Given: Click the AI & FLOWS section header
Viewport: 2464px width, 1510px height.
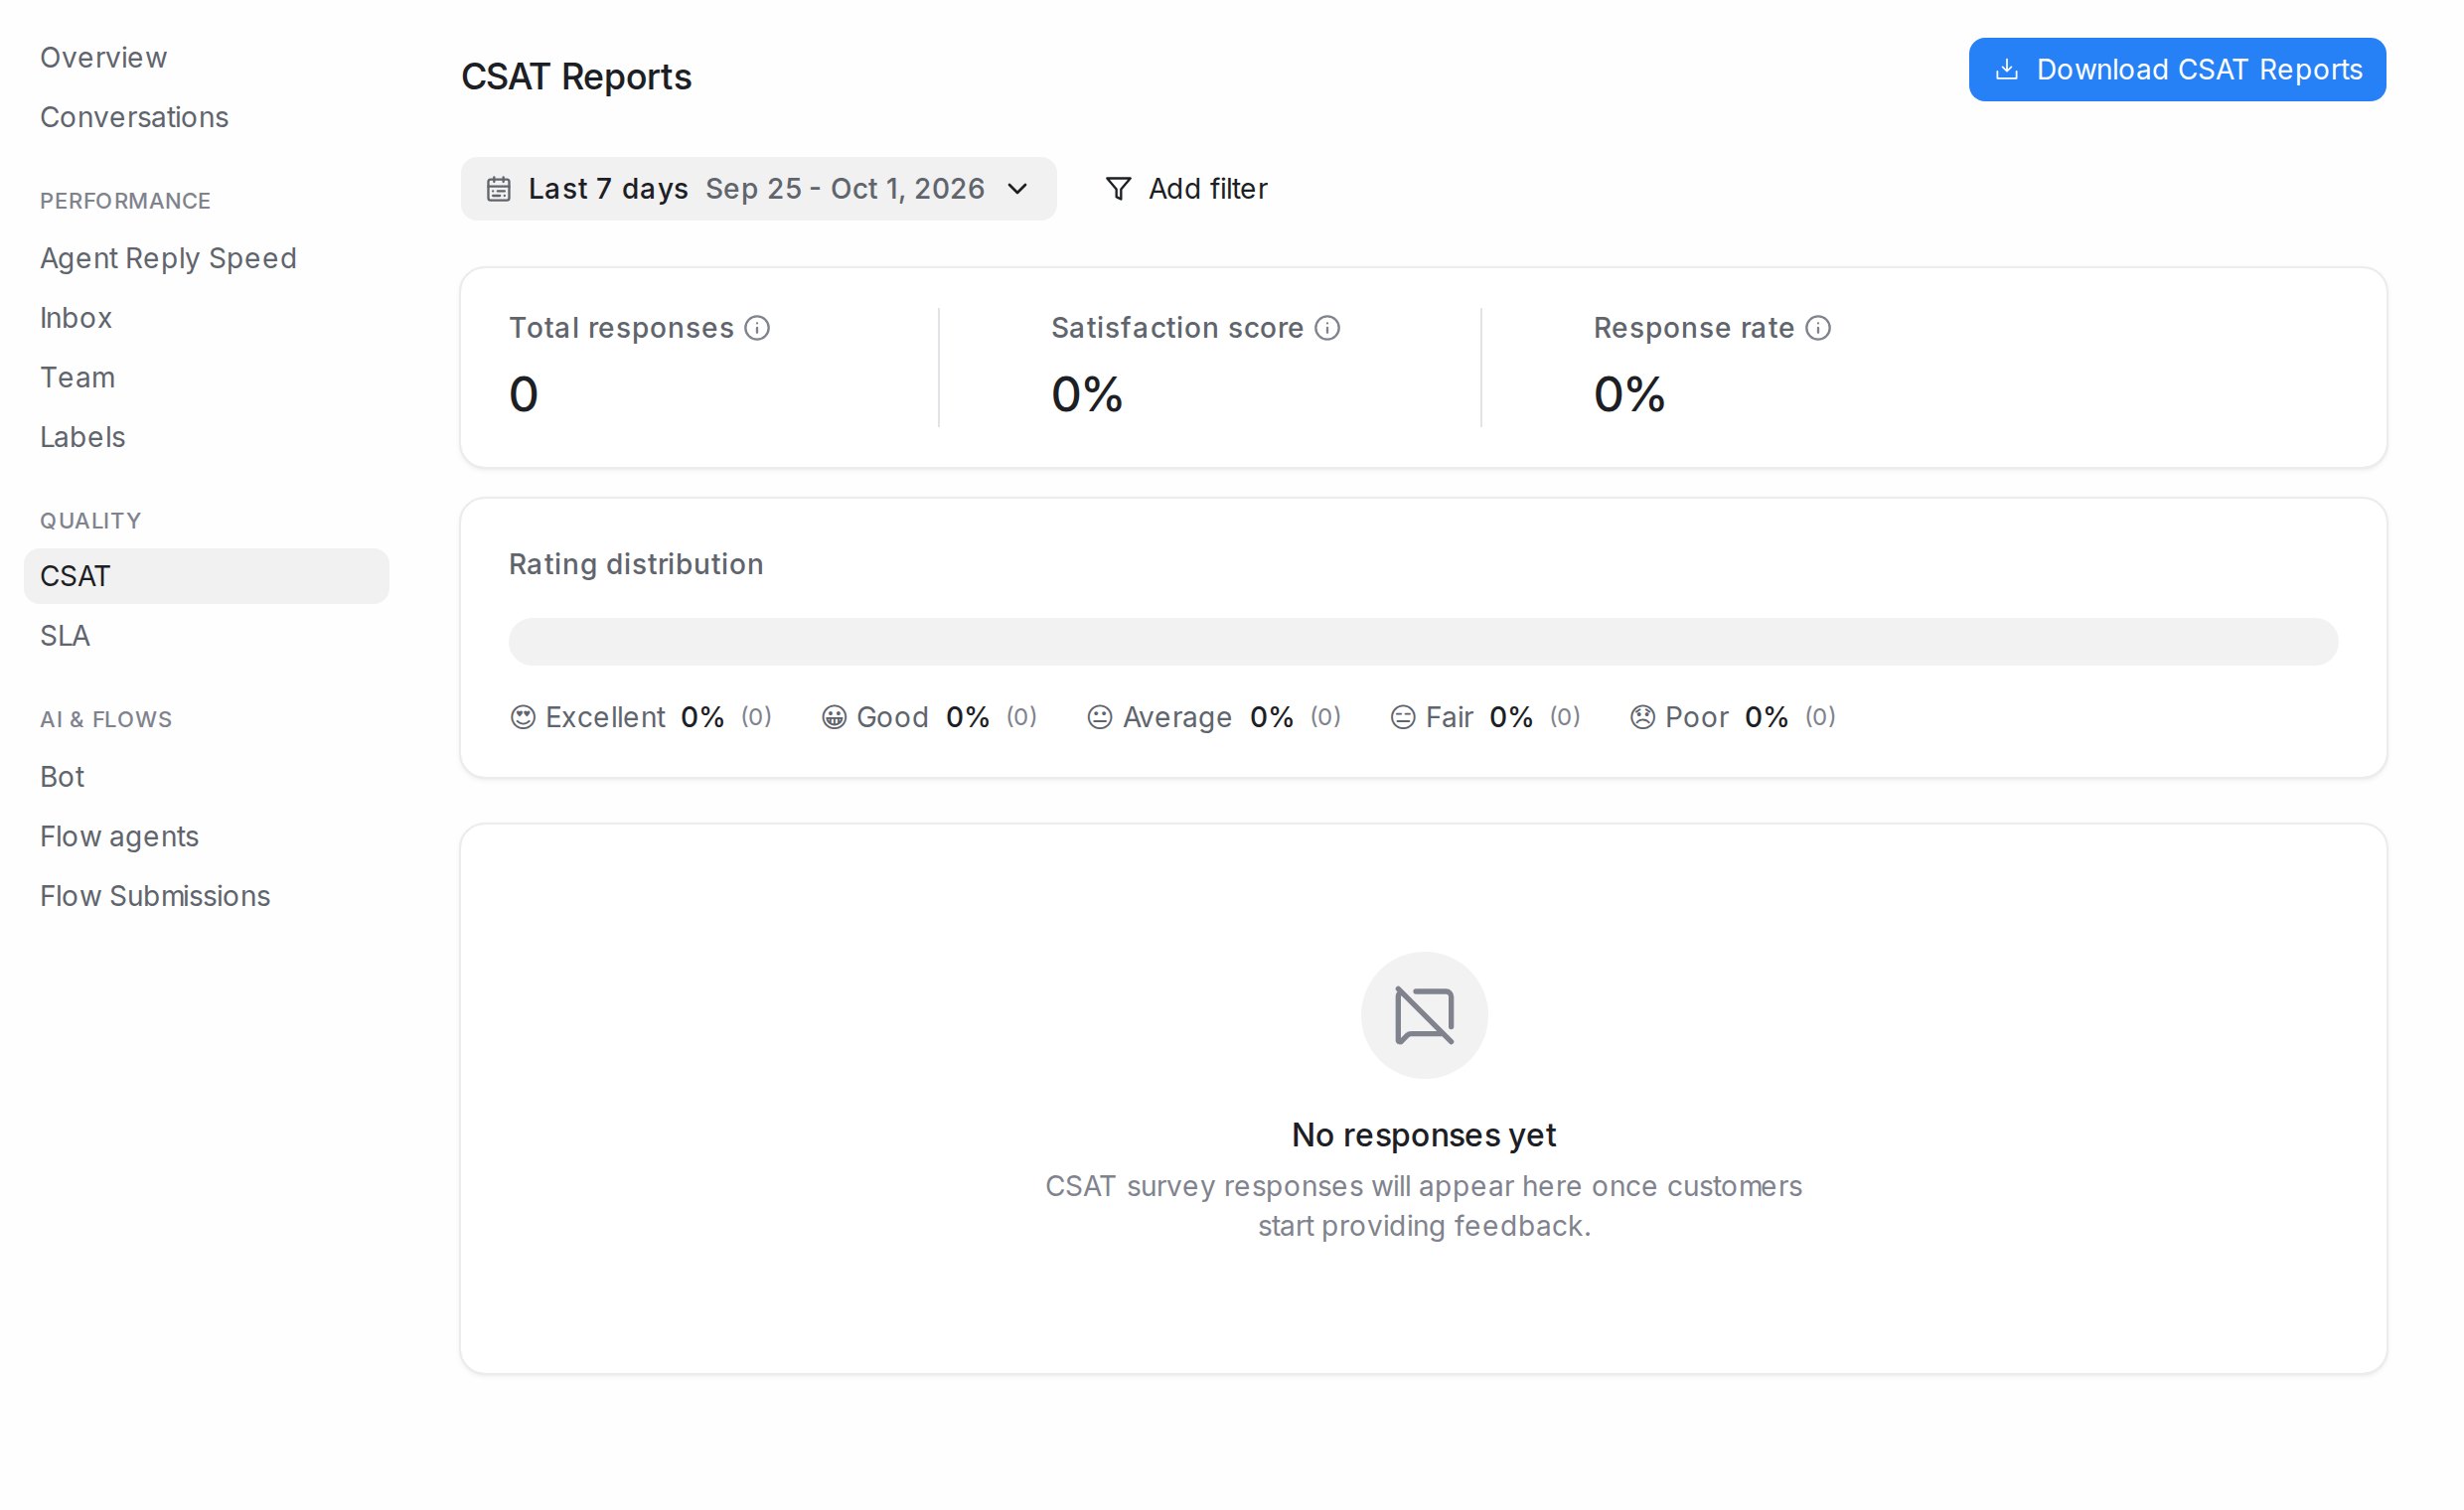Looking at the screenshot, I should click(106, 719).
